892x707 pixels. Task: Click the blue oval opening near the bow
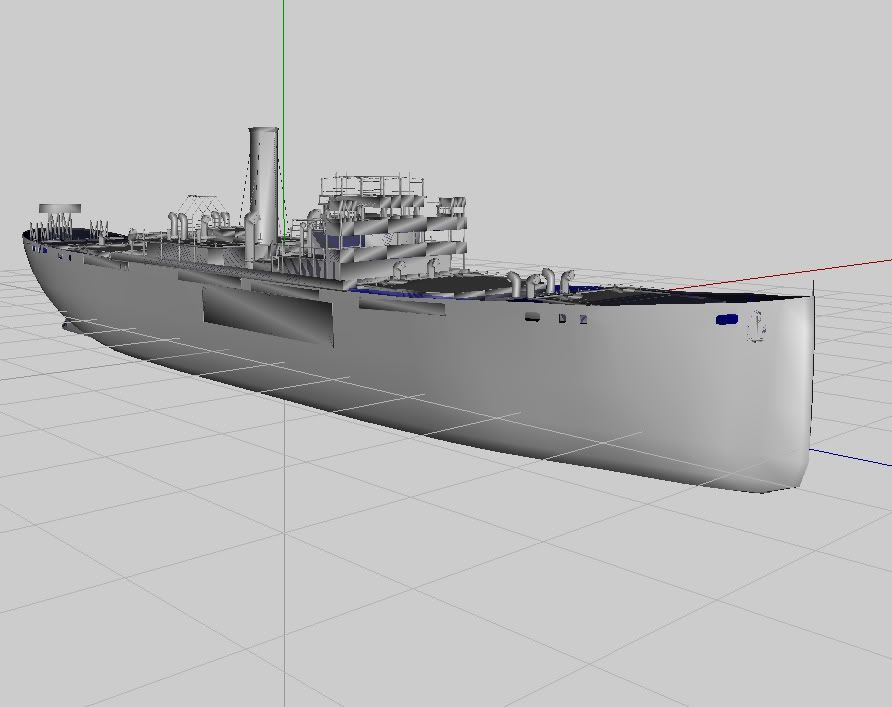point(726,320)
